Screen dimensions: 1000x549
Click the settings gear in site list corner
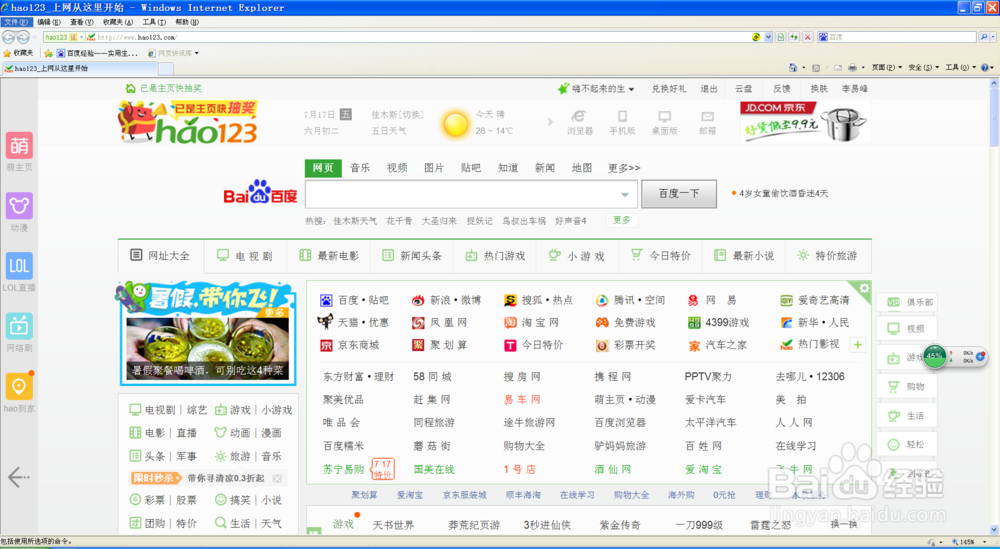click(864, 288)
